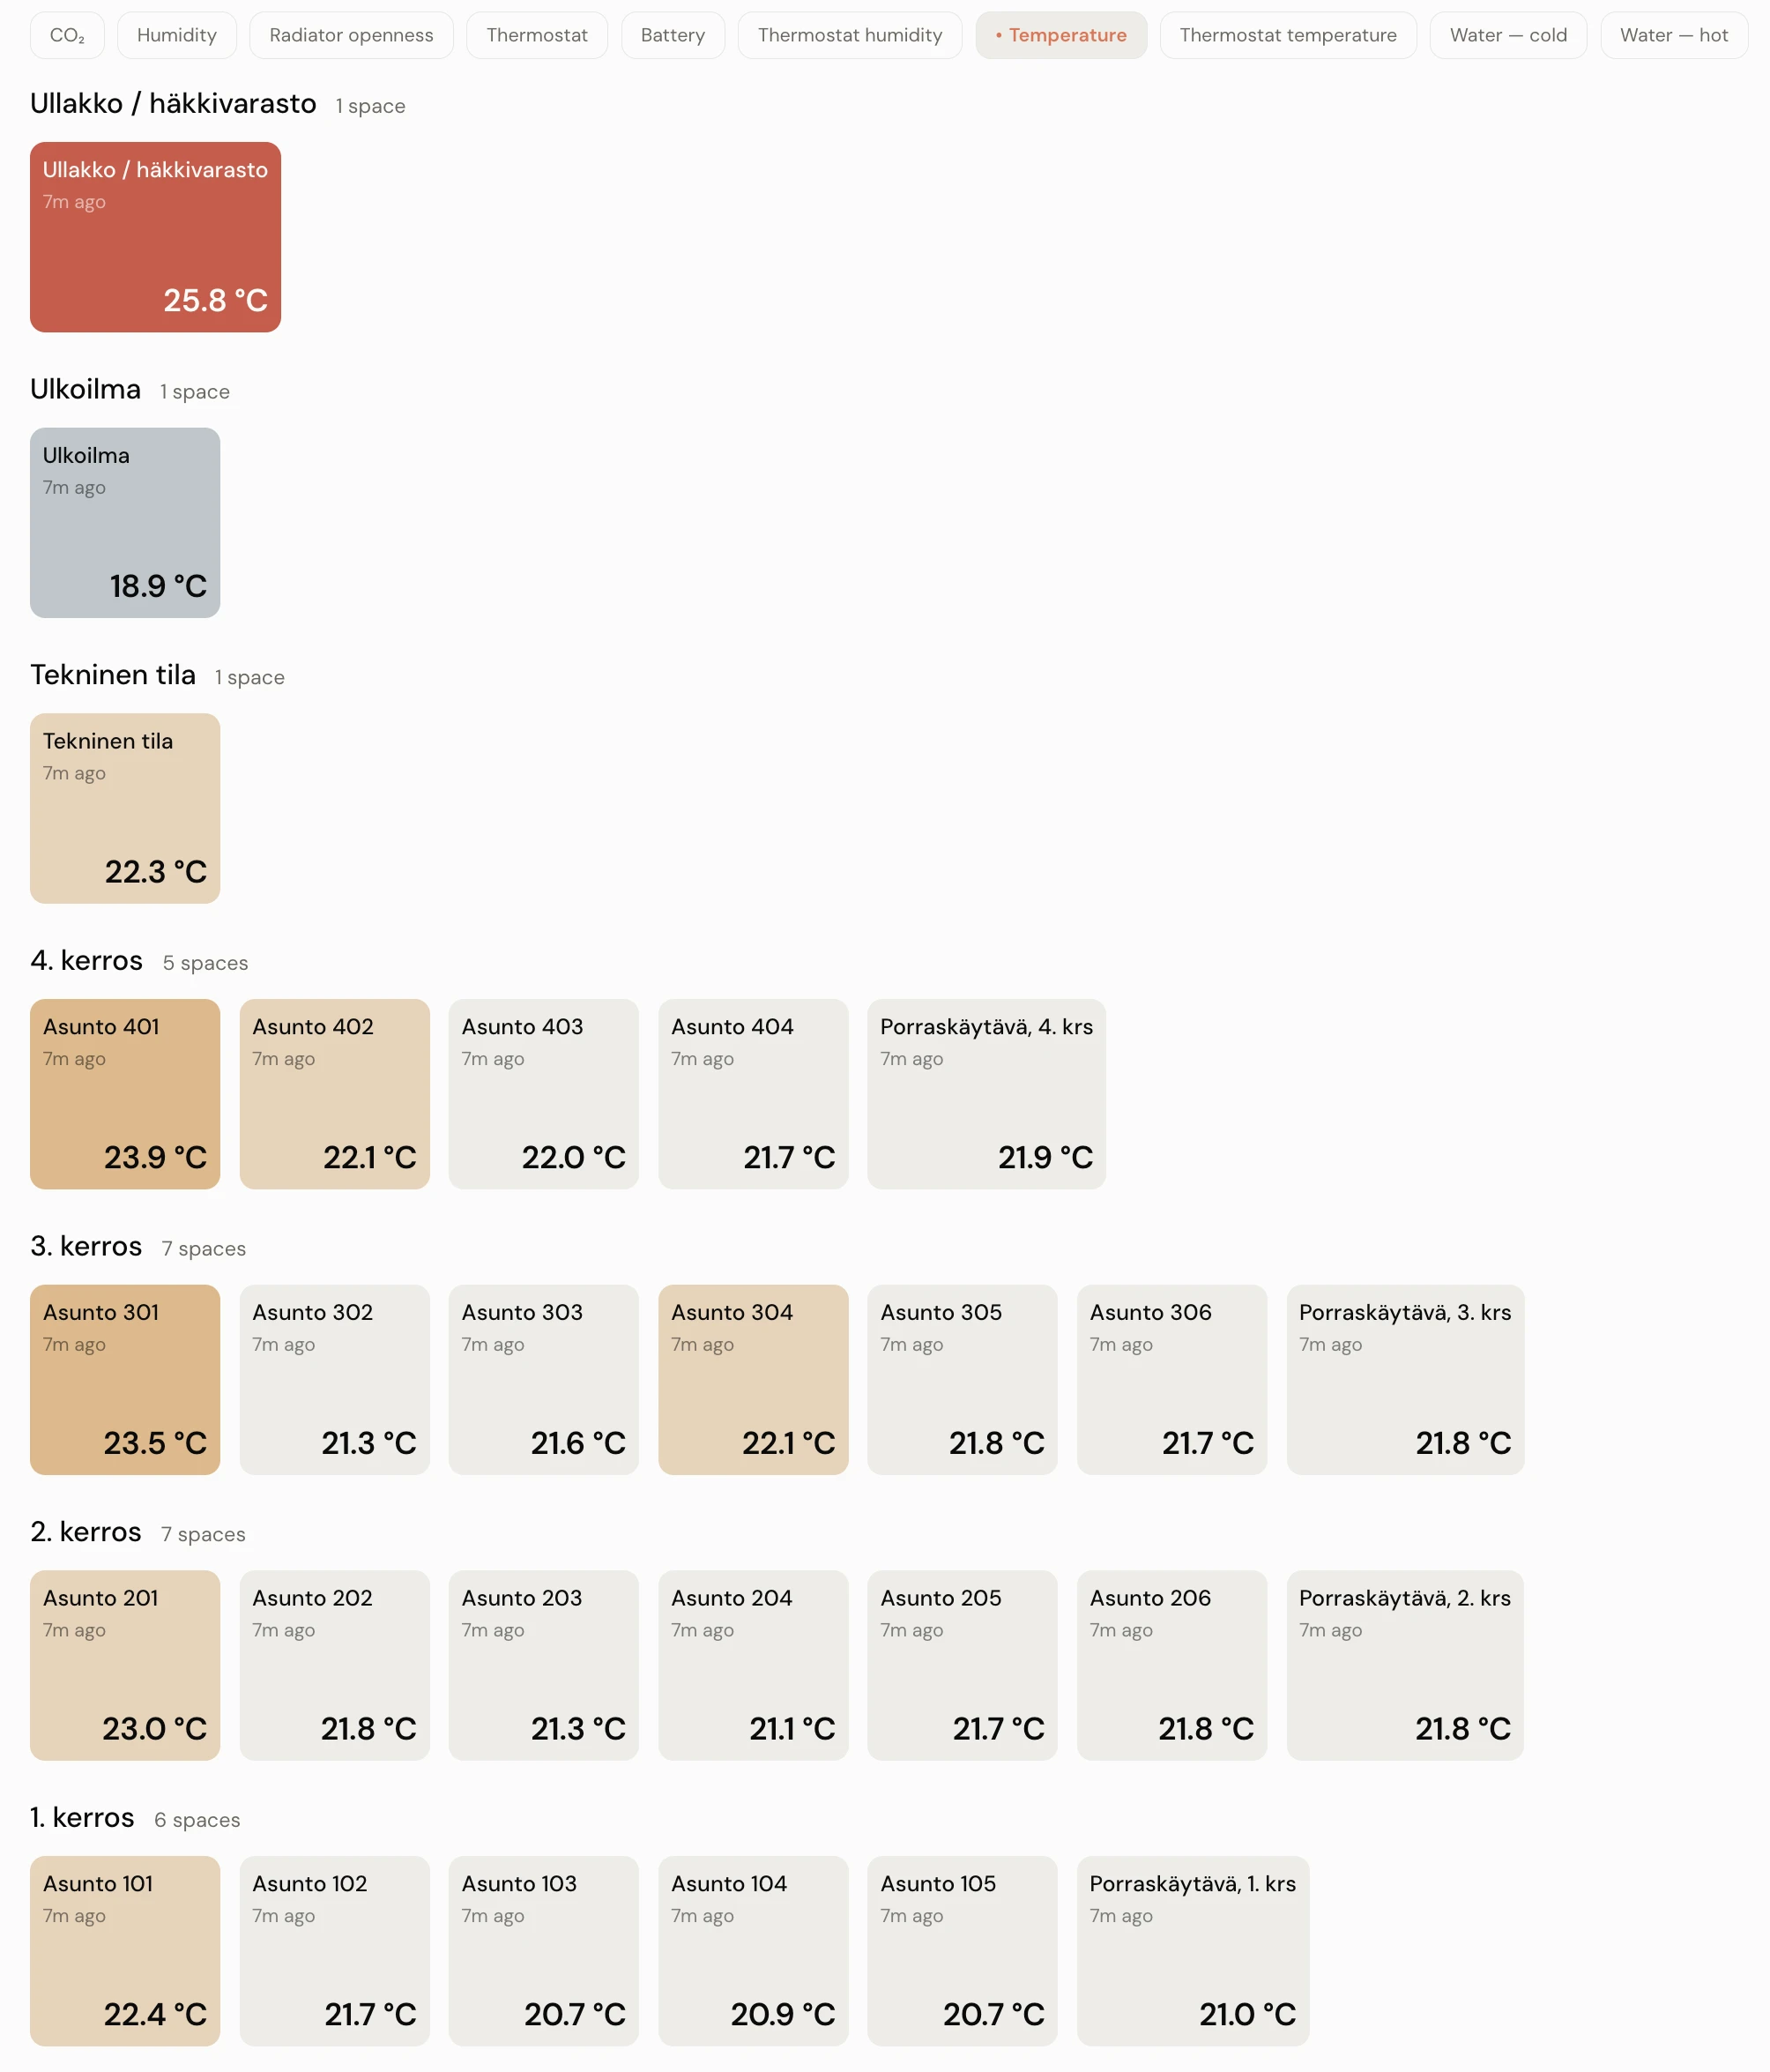Open Asunto 304 temperature tile

(753, 1380)
